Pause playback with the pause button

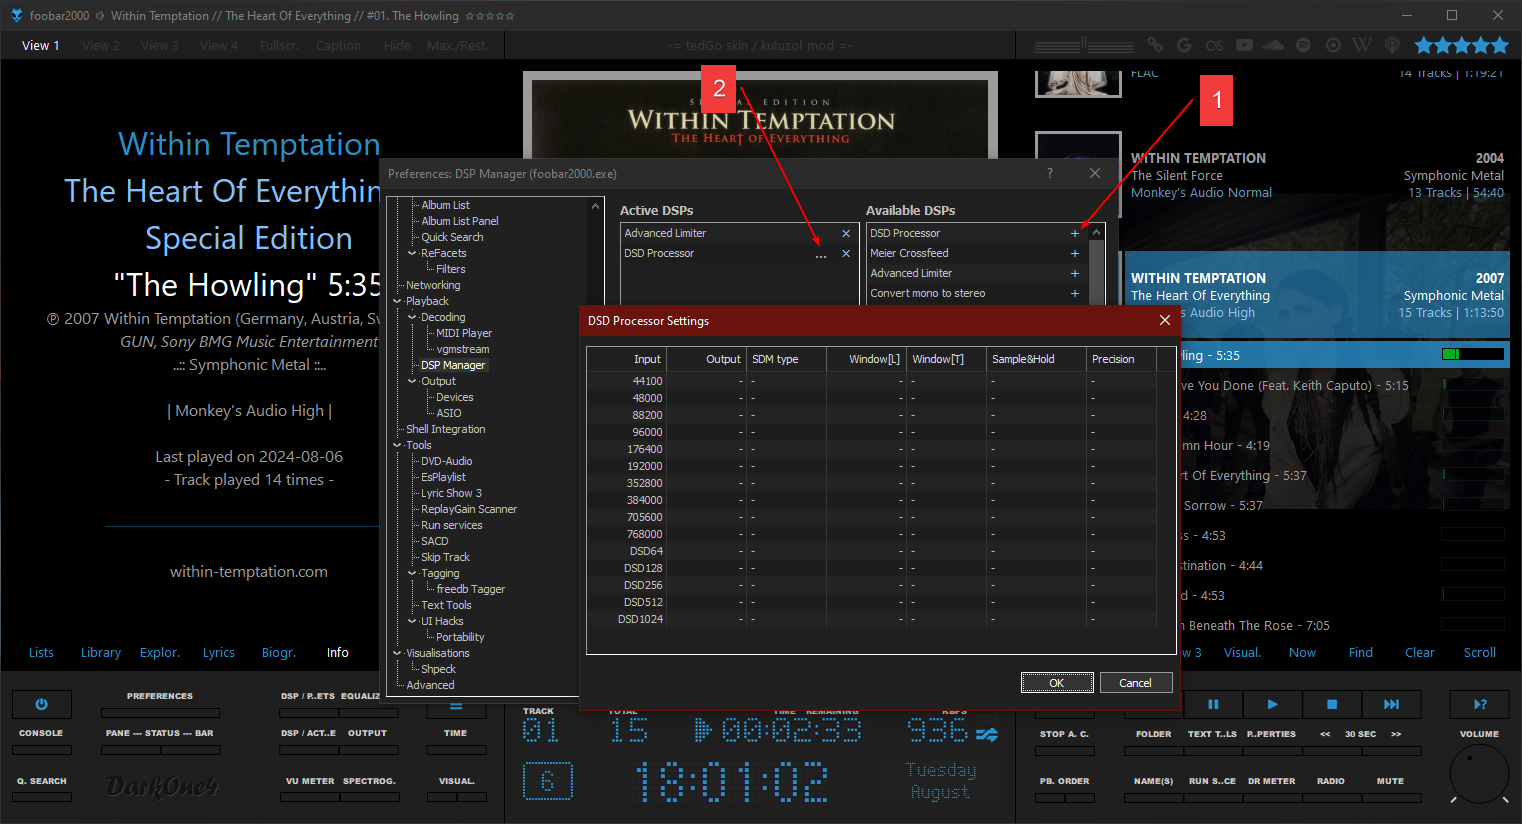1213,704
